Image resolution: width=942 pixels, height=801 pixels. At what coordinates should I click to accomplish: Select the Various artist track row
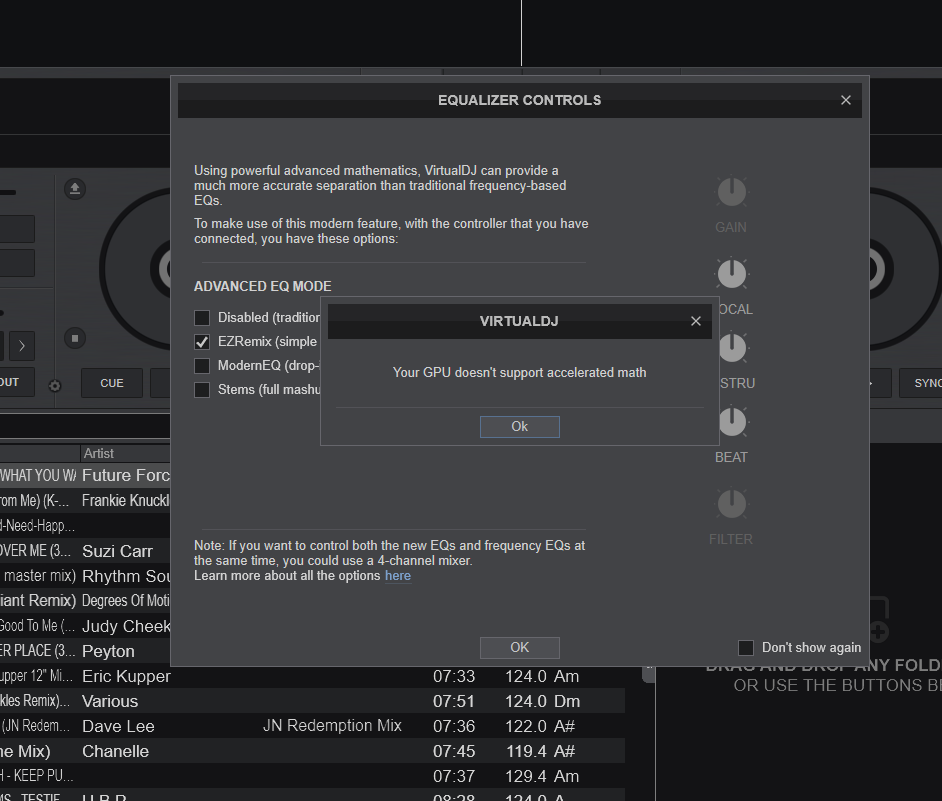tap(312, 701)
